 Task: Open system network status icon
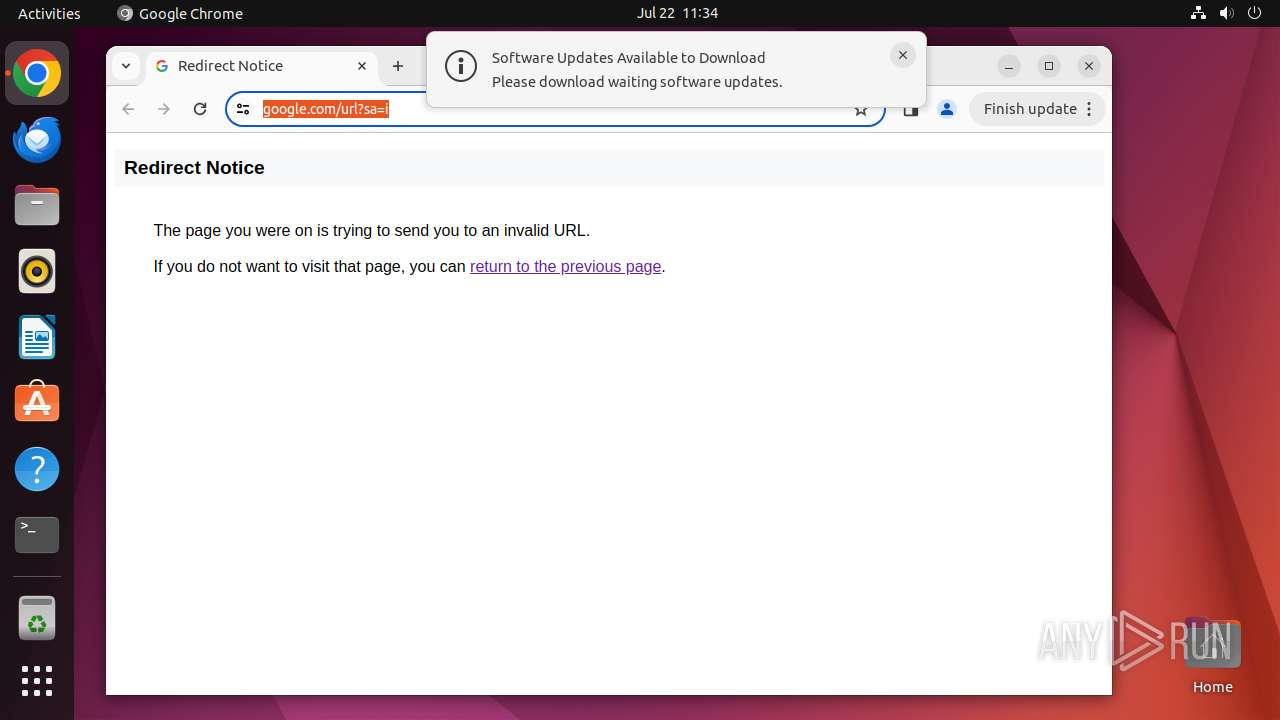pyautogui.click(x=1199, y=13)
